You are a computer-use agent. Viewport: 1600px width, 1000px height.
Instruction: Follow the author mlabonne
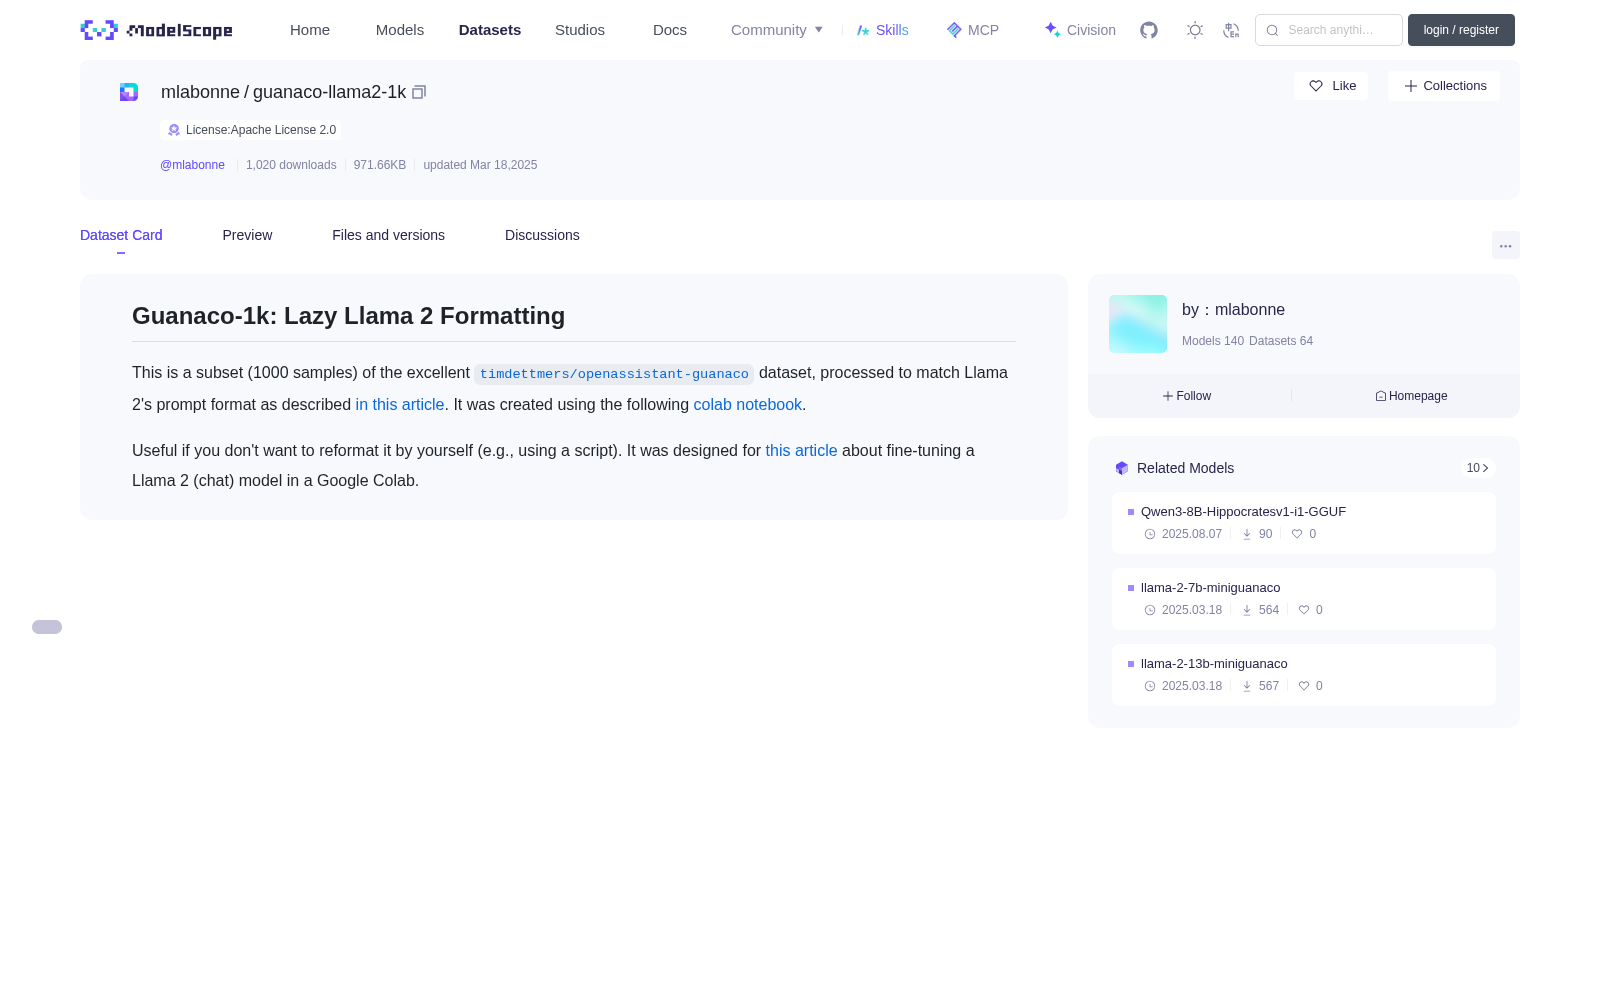click(x=1187, y=396)
